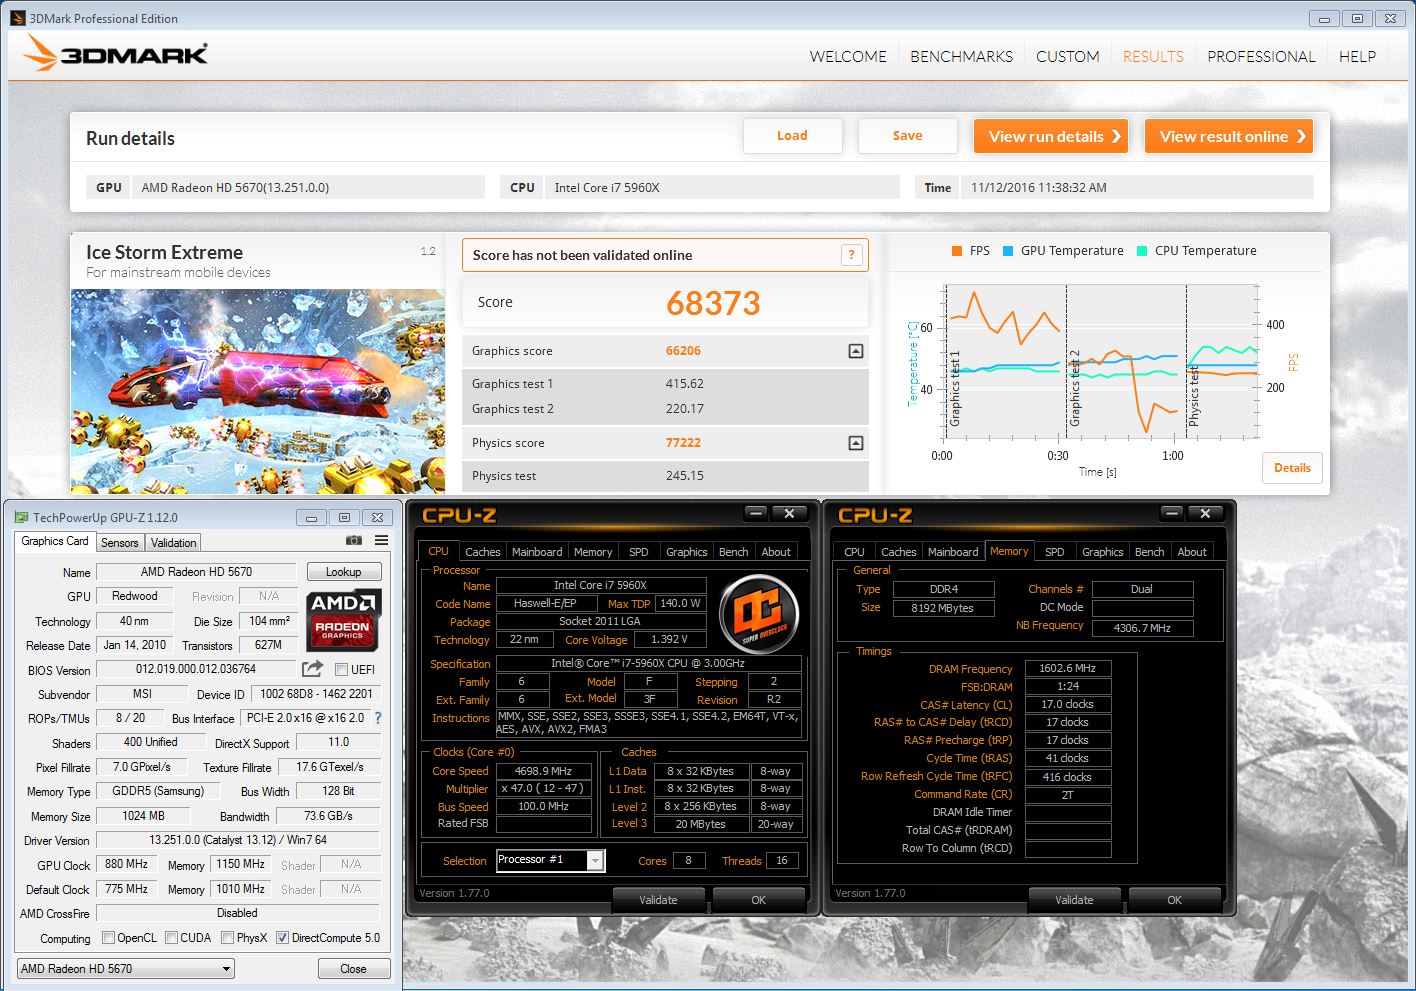Screen dimensions: 1416x991
Task: Open Mainboard tab in left CPU-Z window
Action: [x=537, y=552]
